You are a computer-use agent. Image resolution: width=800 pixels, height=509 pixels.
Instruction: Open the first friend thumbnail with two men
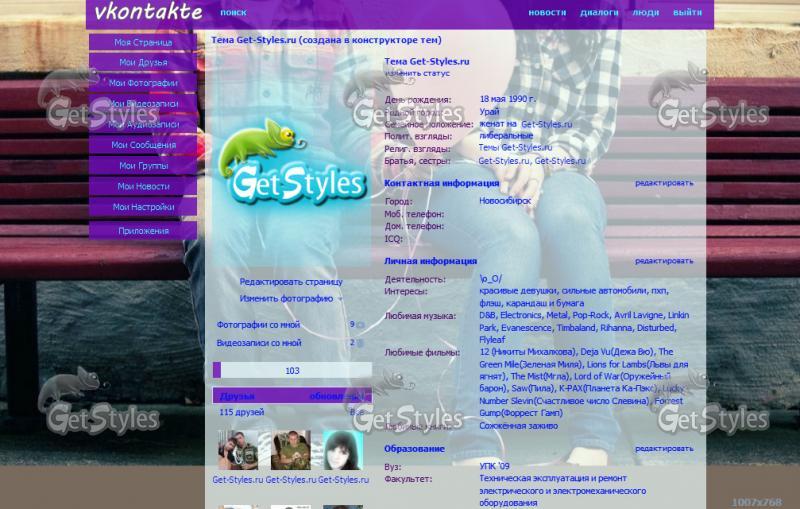click(238, 450)
